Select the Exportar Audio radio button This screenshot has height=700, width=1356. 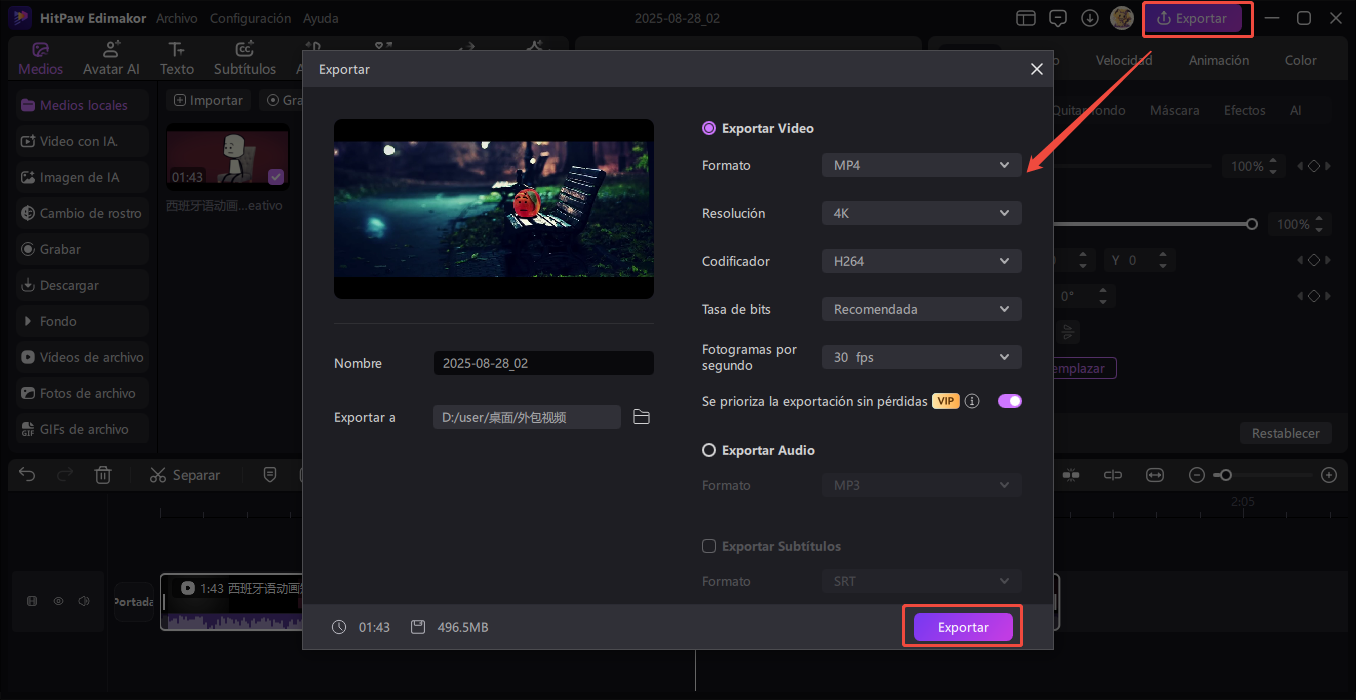click(x=709, y=450)
